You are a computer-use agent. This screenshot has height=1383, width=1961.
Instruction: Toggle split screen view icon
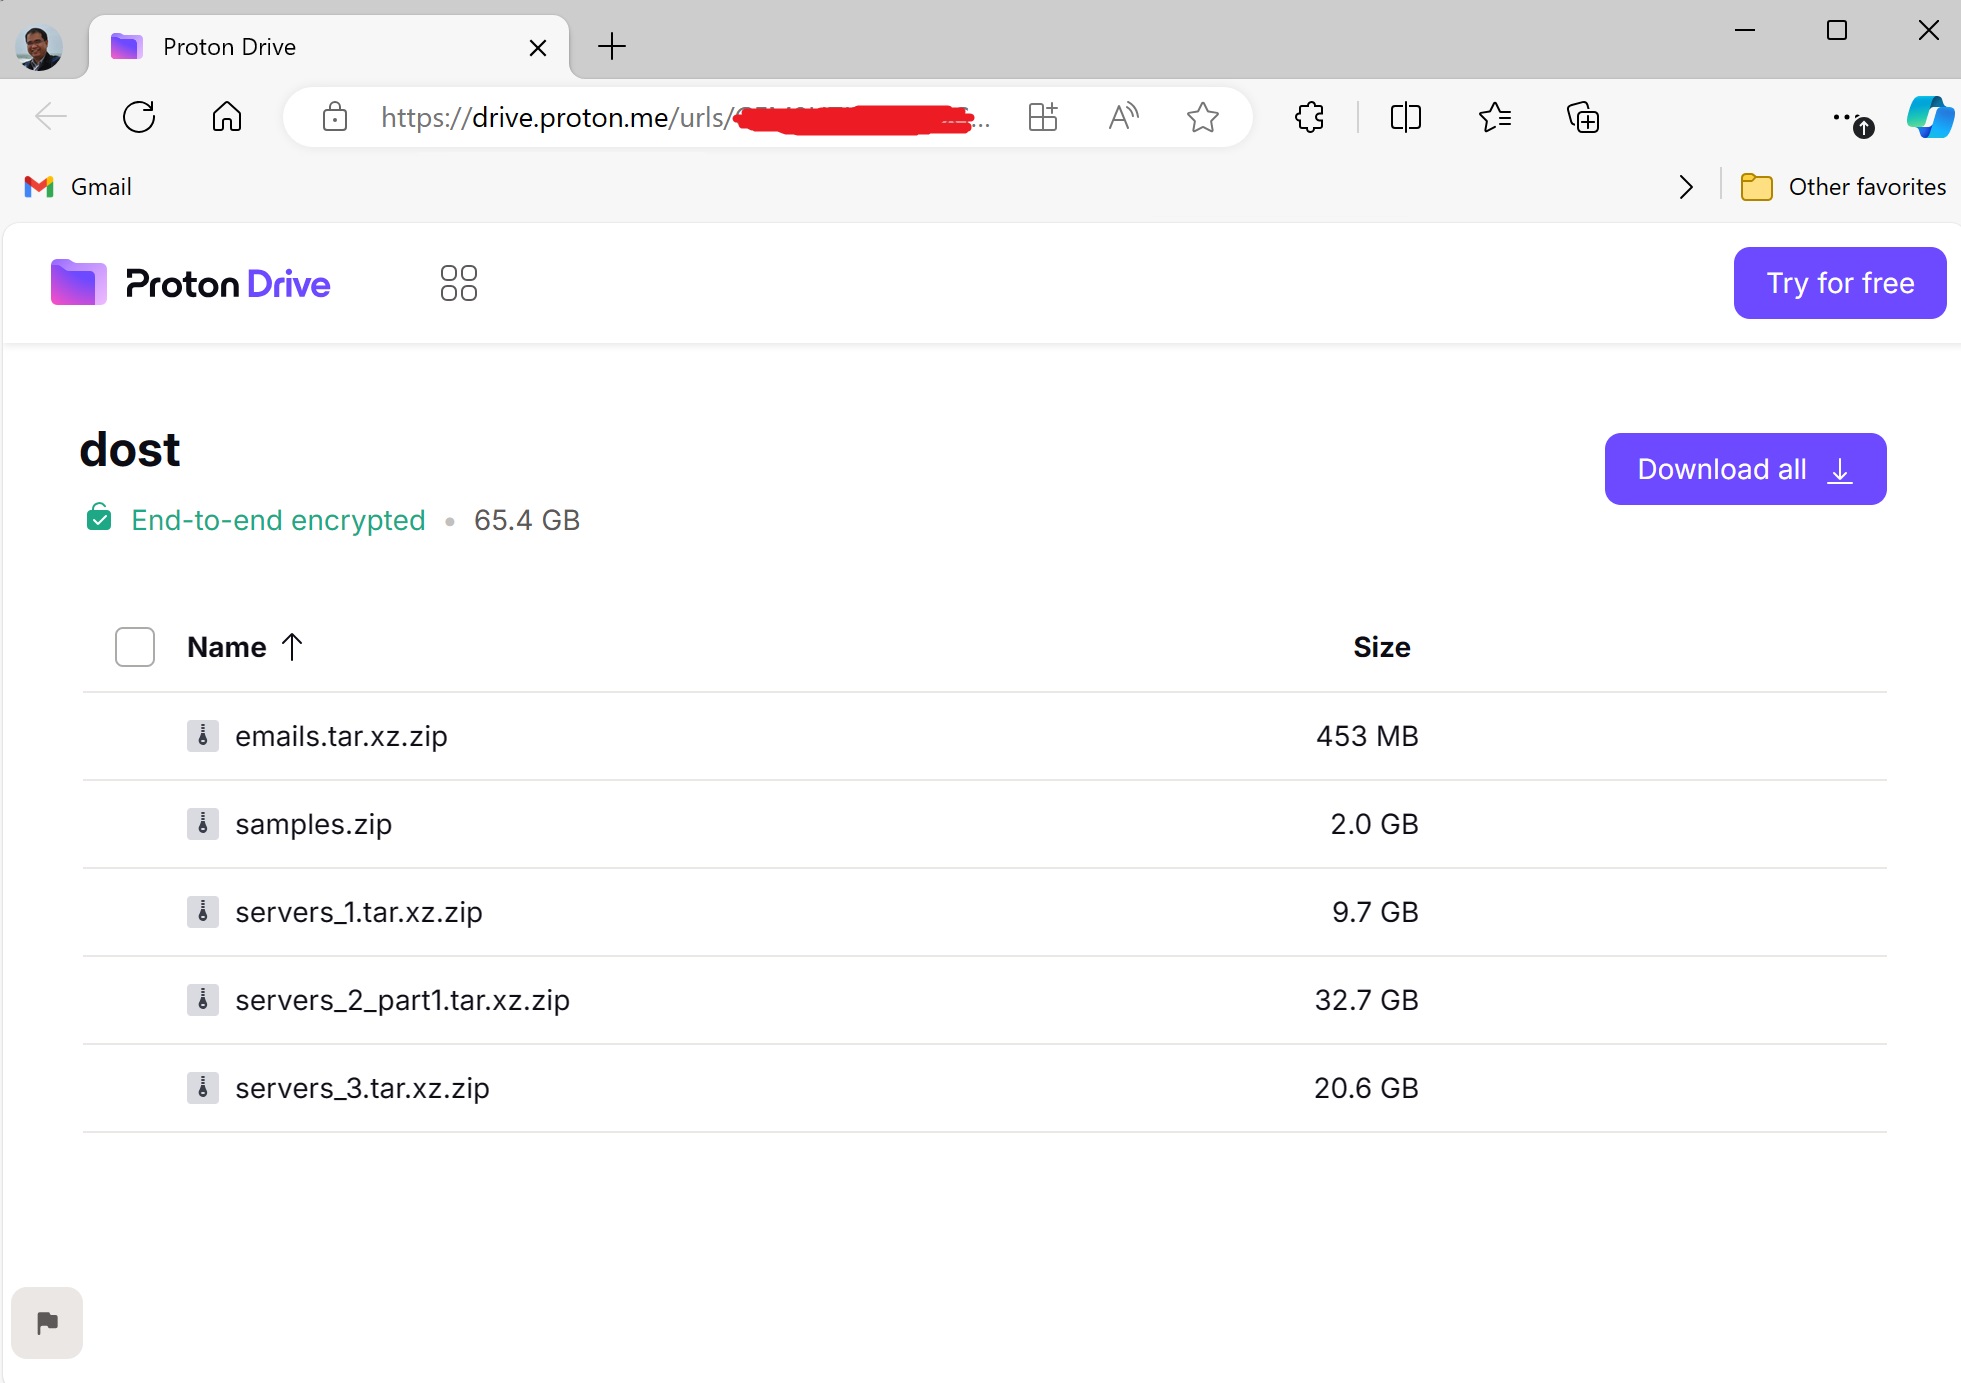point(1405,117)
